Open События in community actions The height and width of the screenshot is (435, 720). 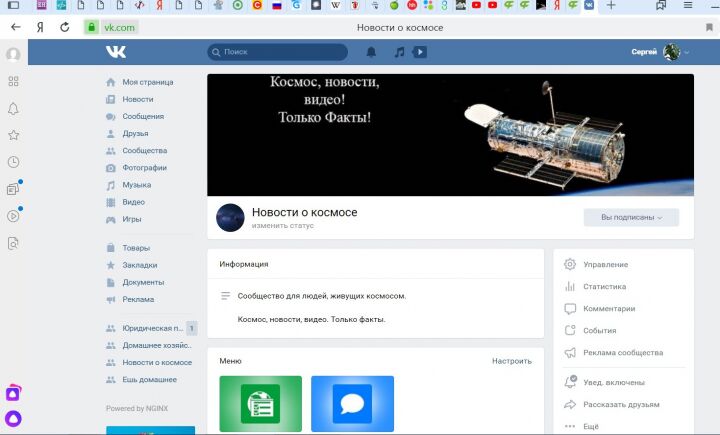(599, 331)
